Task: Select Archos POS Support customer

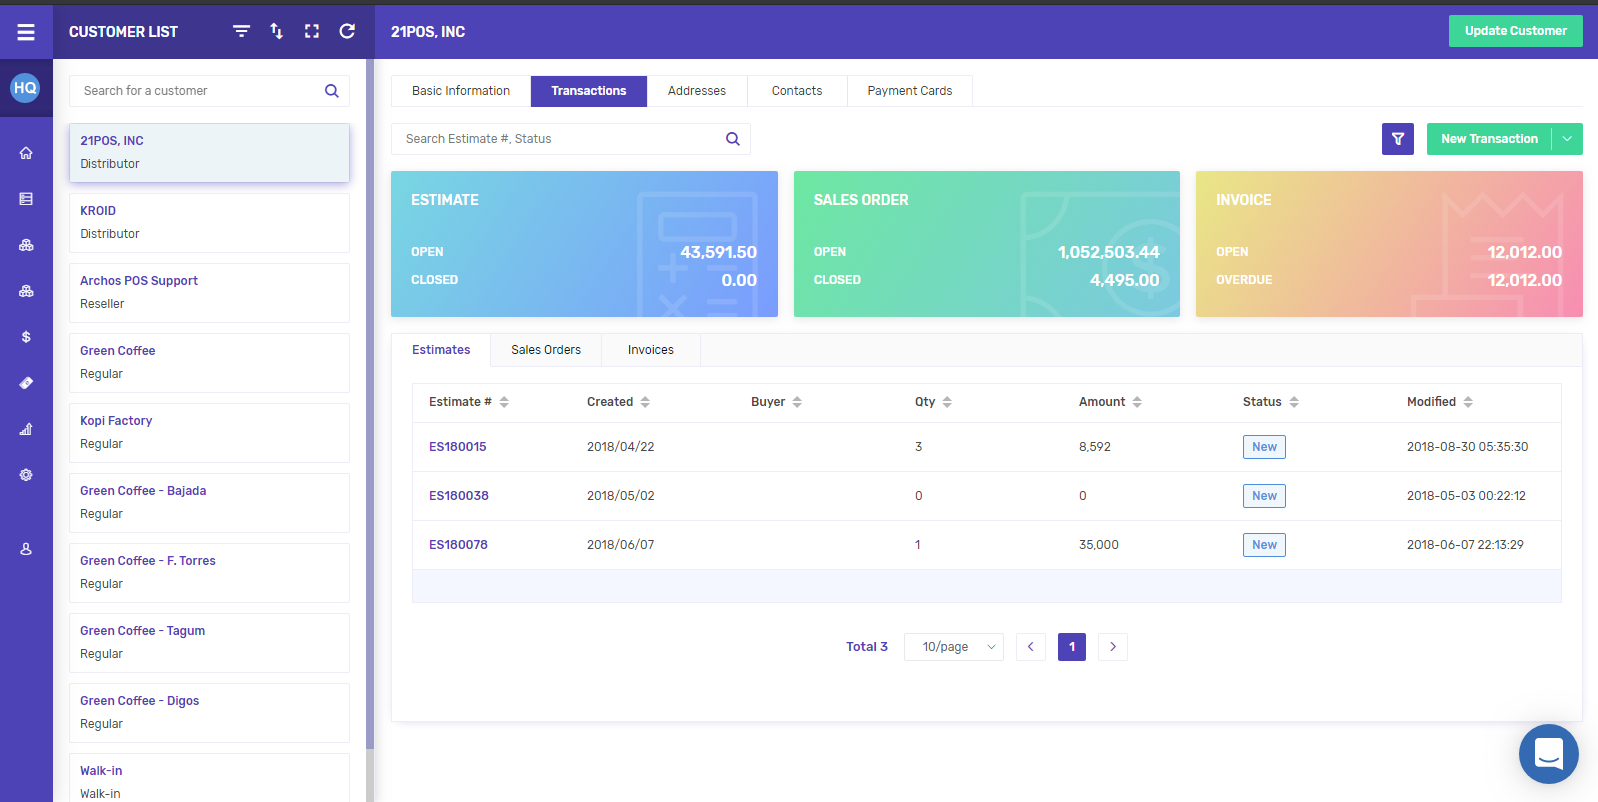Action: (209, 293)
